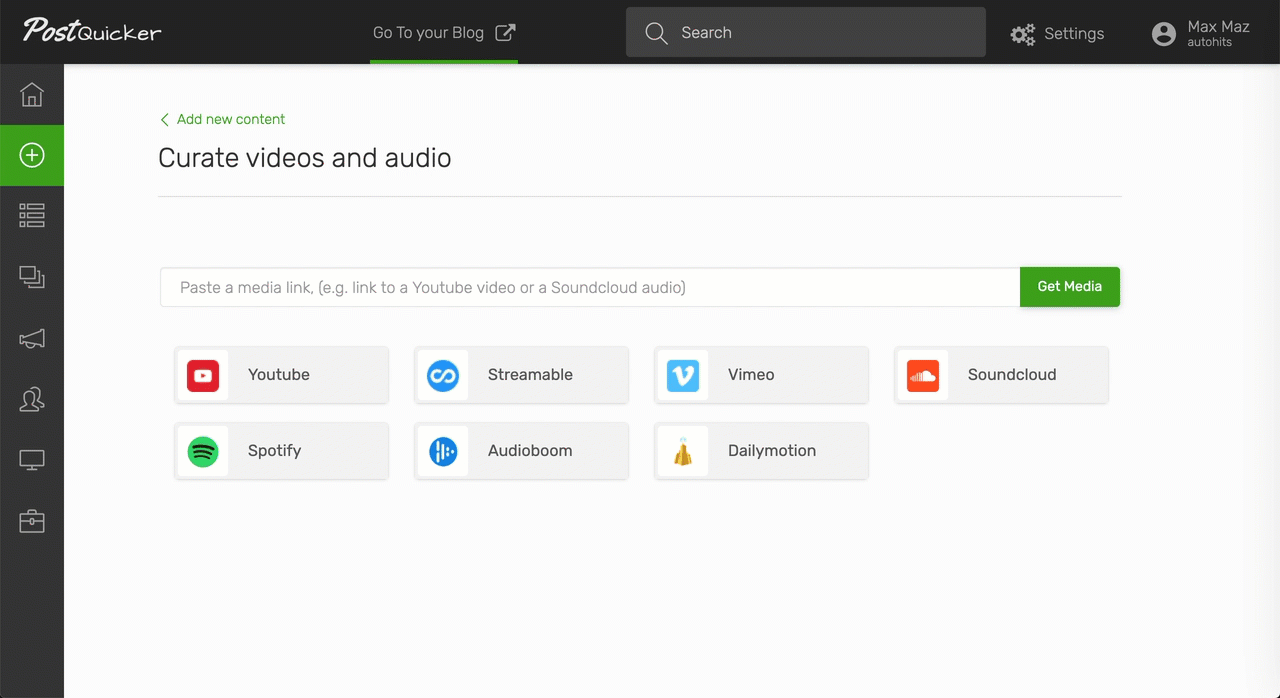Image resolution: width=1280 pixels, height=698 pixels.
Task: Choose the Vimeo source label
Action: coord(751,375)
